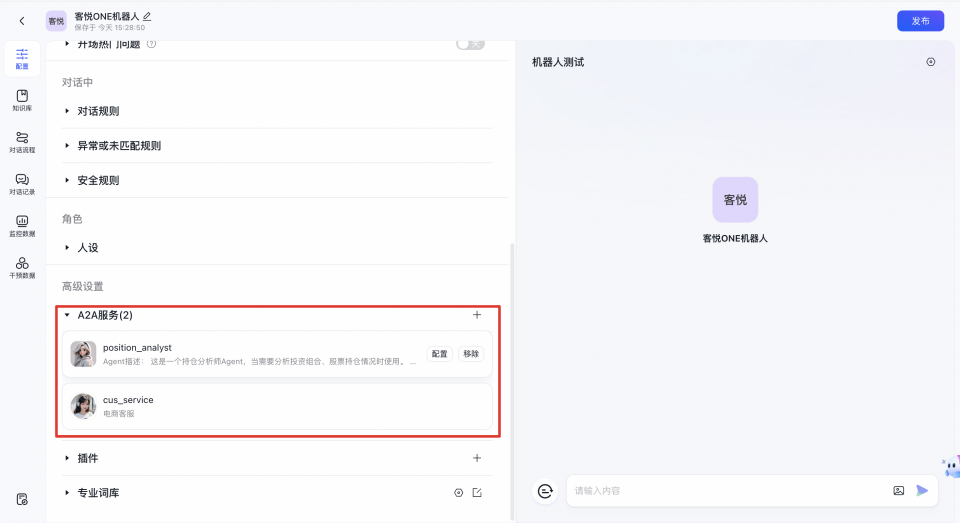Expand the 异常或未匹配规则 section
This screenshot has width=960, height=523.
67,146
